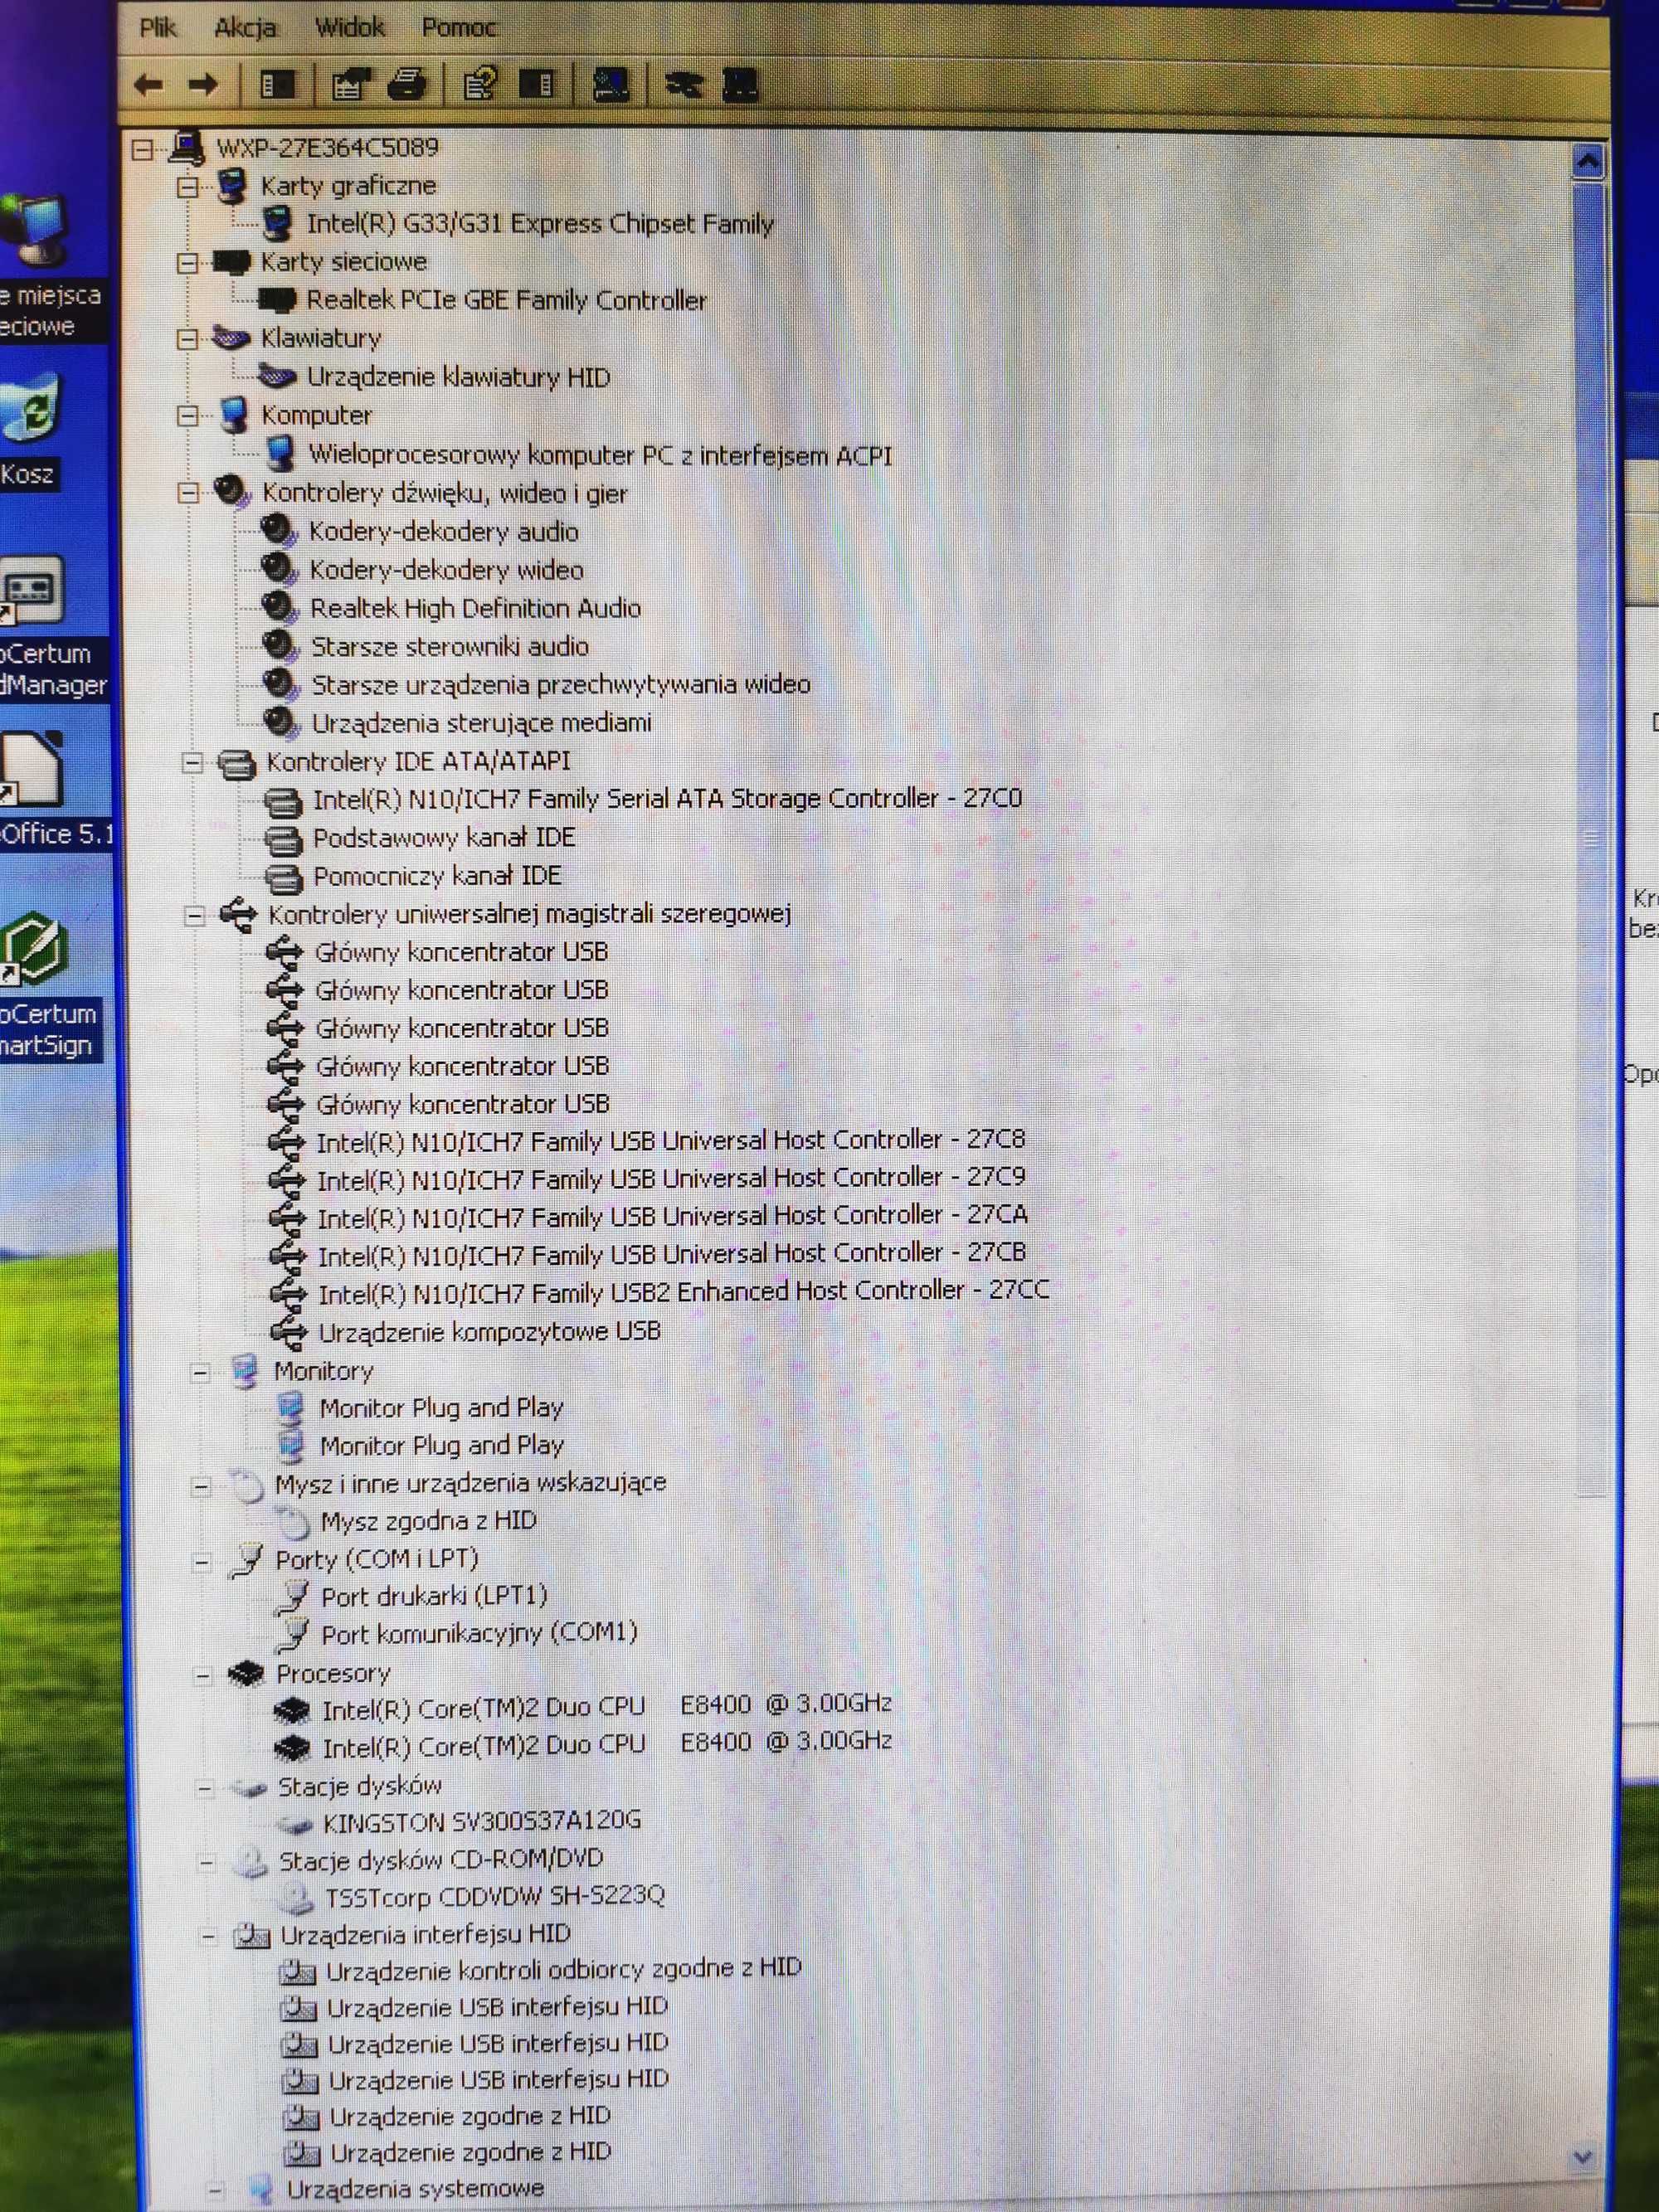Select Port komunikacyjny (COM1) icon
This screenshot has width=1659, height=2212.
pos(293,1635)
